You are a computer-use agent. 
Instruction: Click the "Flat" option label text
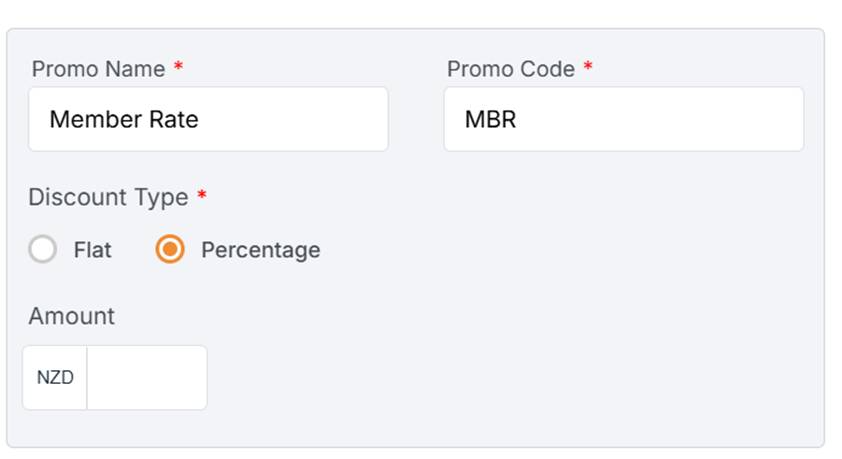coord(92,250)
